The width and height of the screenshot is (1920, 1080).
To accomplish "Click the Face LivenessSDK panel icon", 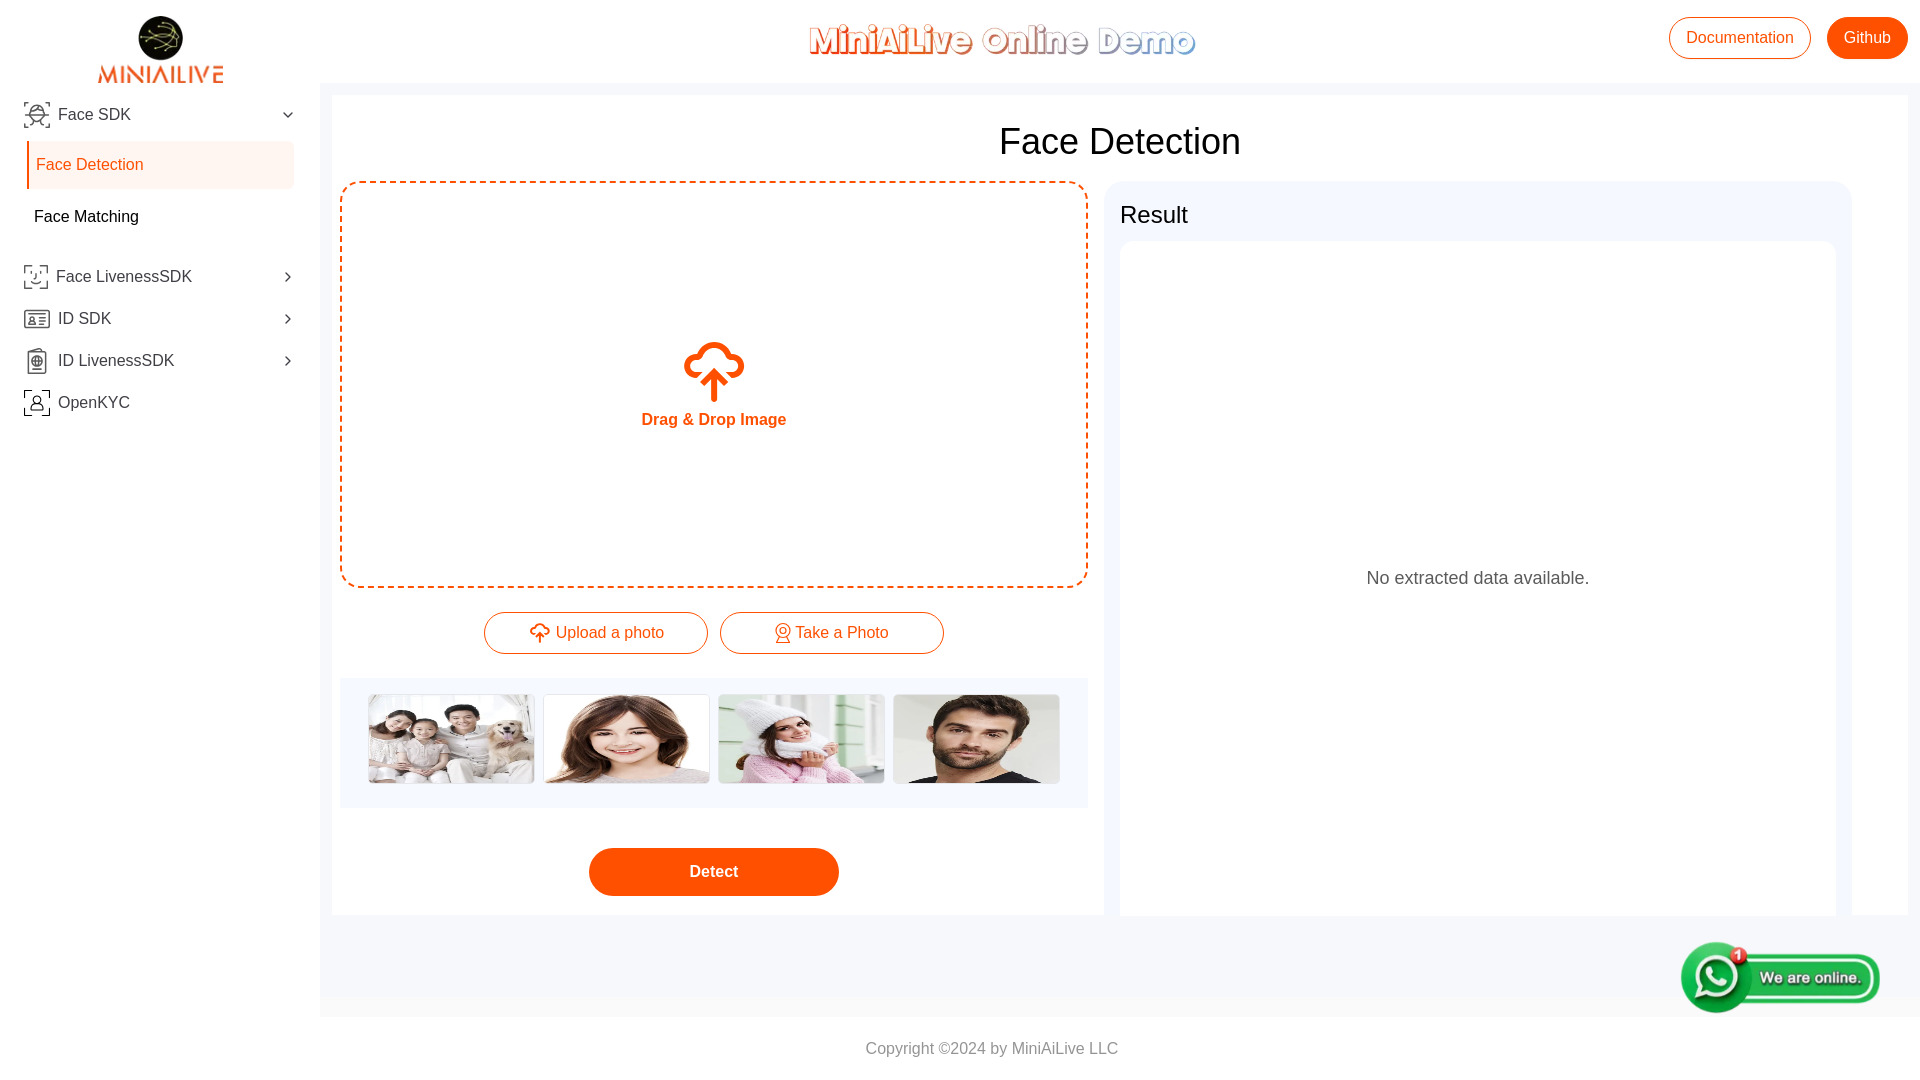I will tap(37, 276).
